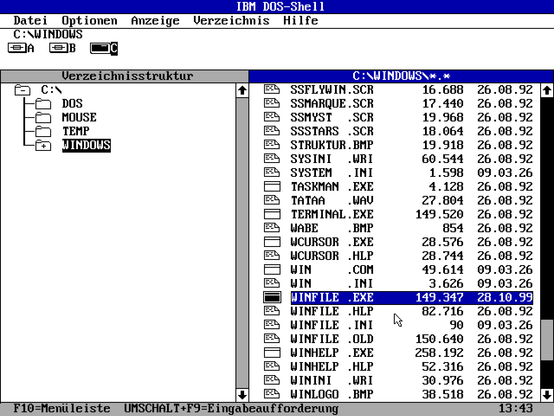Click the STRUKTUR.BMP file icon
The width and height of the screenshot is (554, 416).
(x=272, y=145)
